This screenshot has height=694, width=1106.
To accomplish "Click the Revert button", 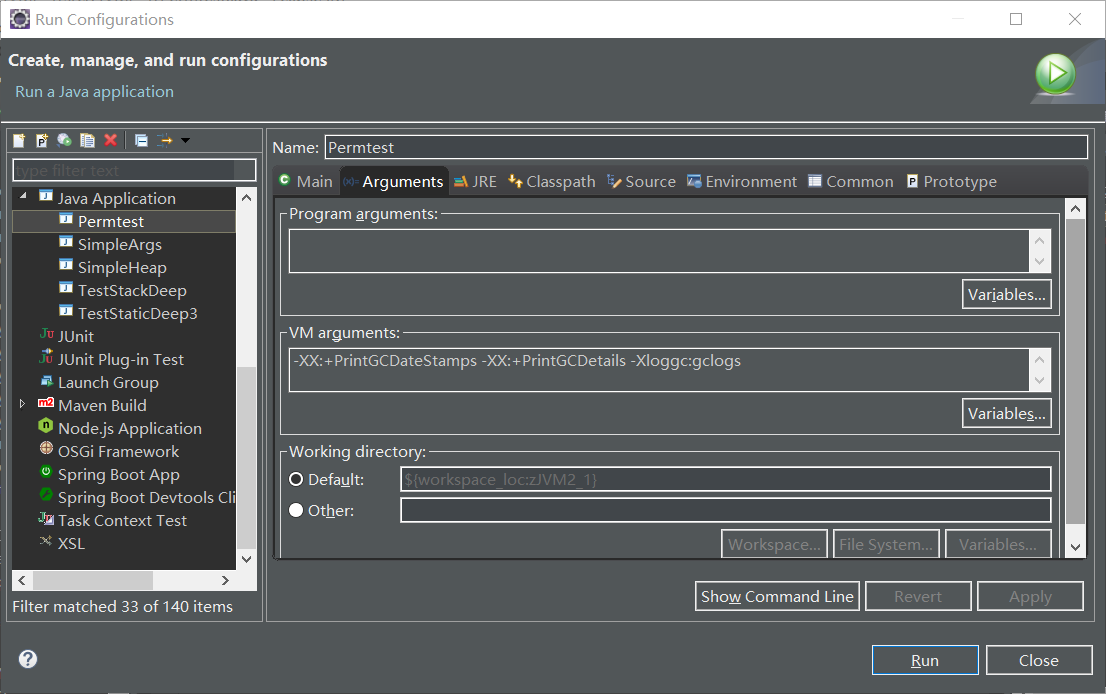I will coord(918,596).
